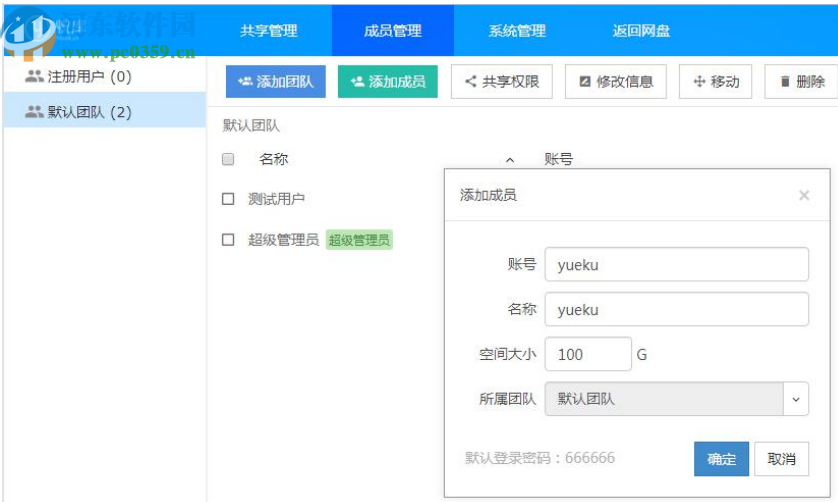Screen dimensions: 838x502
Task: Click the 默认登录密码：666666 text
Action: [x=539, y=458]
